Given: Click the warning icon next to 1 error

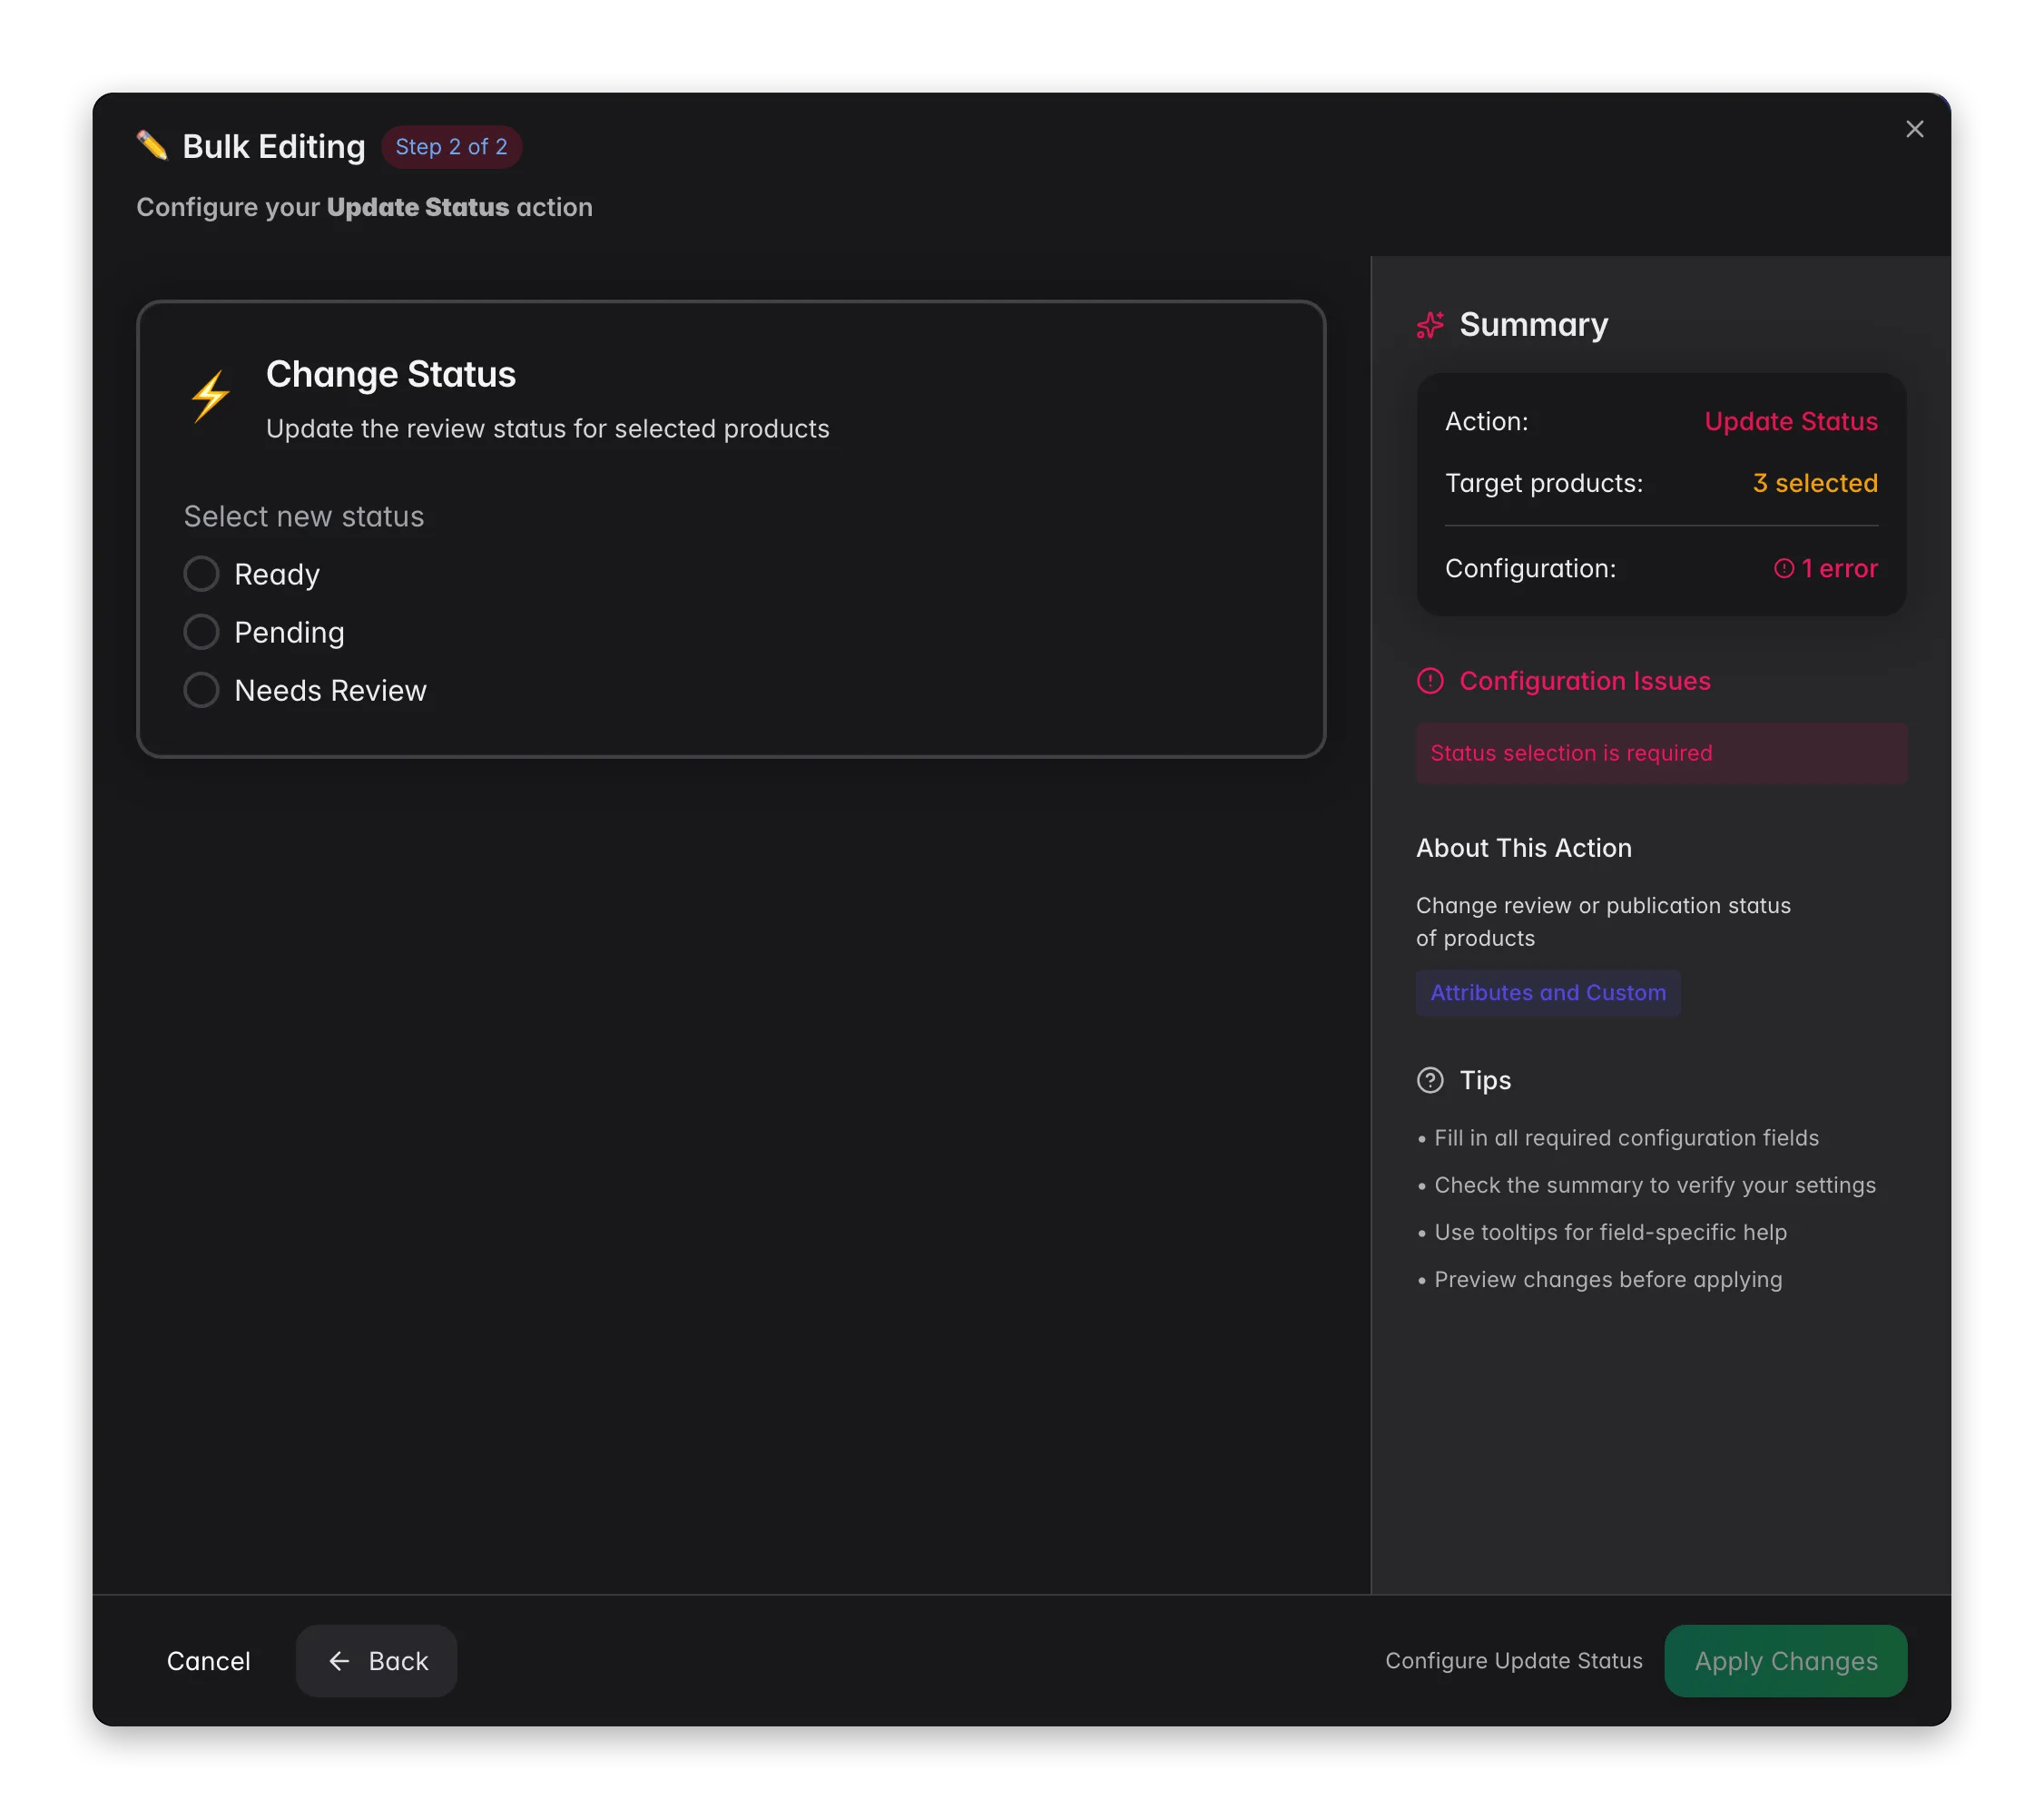Looking at the screenshot, I should 1784,569.
